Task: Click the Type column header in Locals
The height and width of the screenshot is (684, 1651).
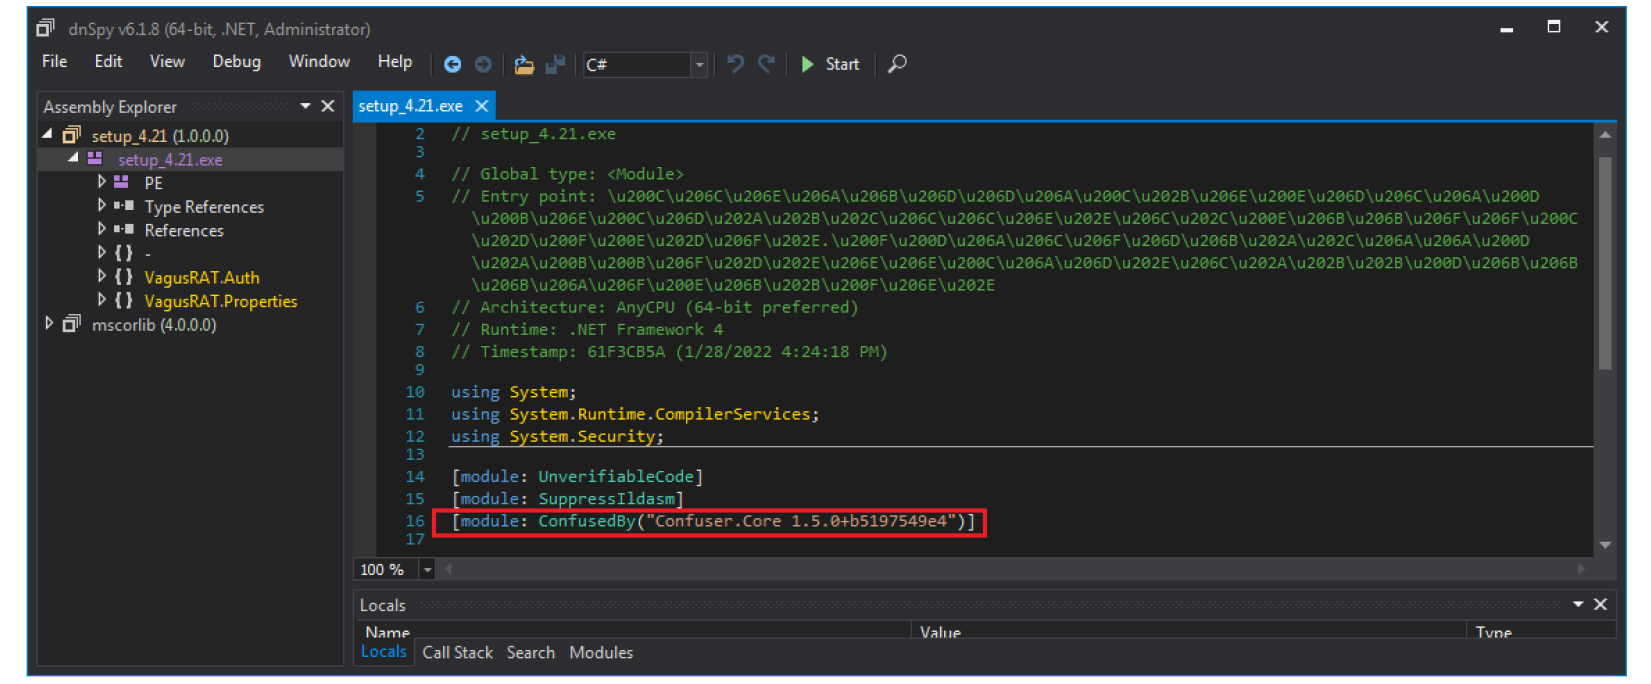Action: pos(1541,632)
